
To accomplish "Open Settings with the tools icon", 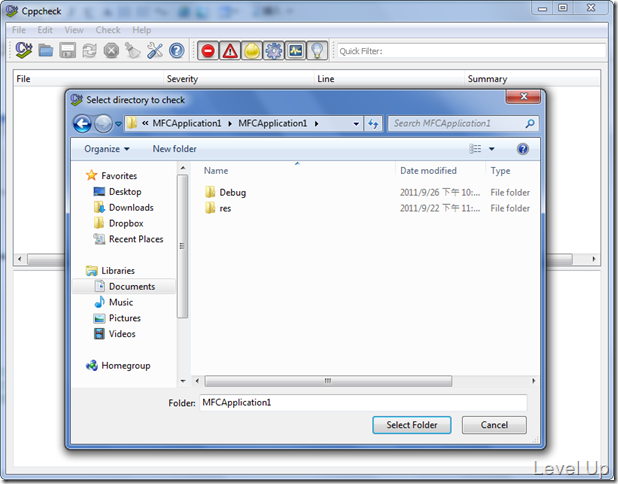I will (x=155, y=51).
